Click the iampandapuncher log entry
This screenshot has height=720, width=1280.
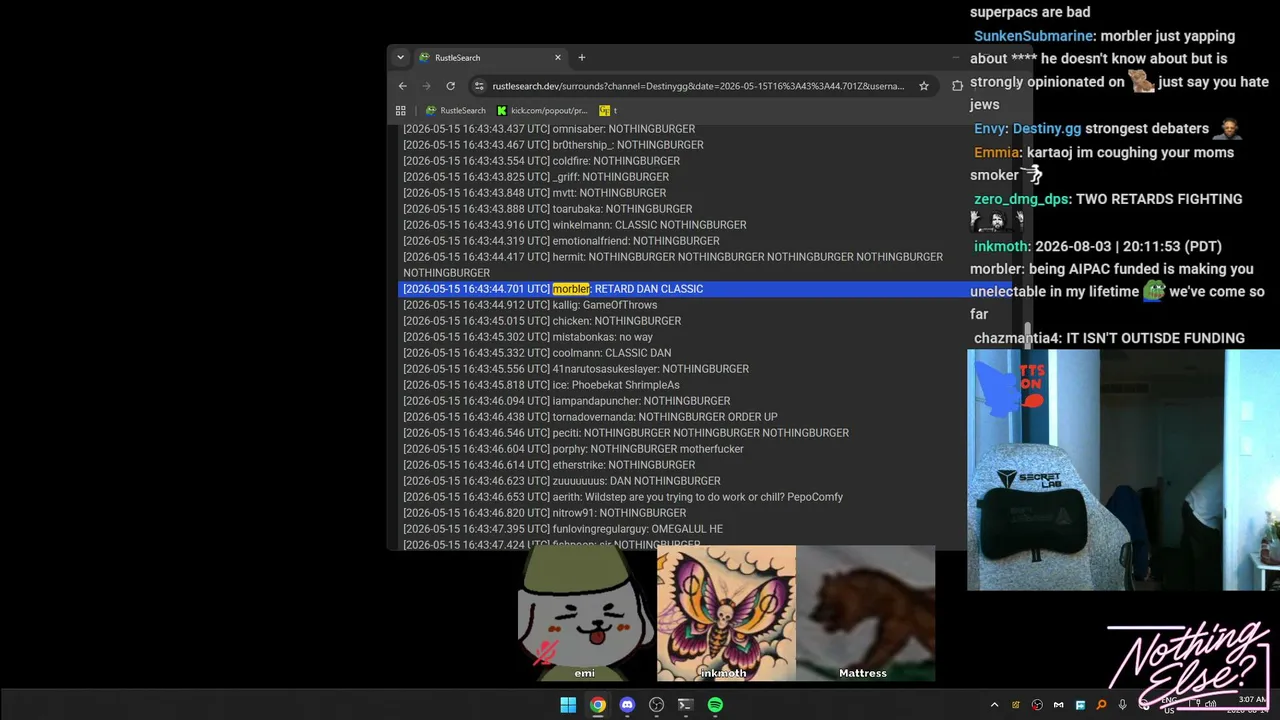(567, 401)
